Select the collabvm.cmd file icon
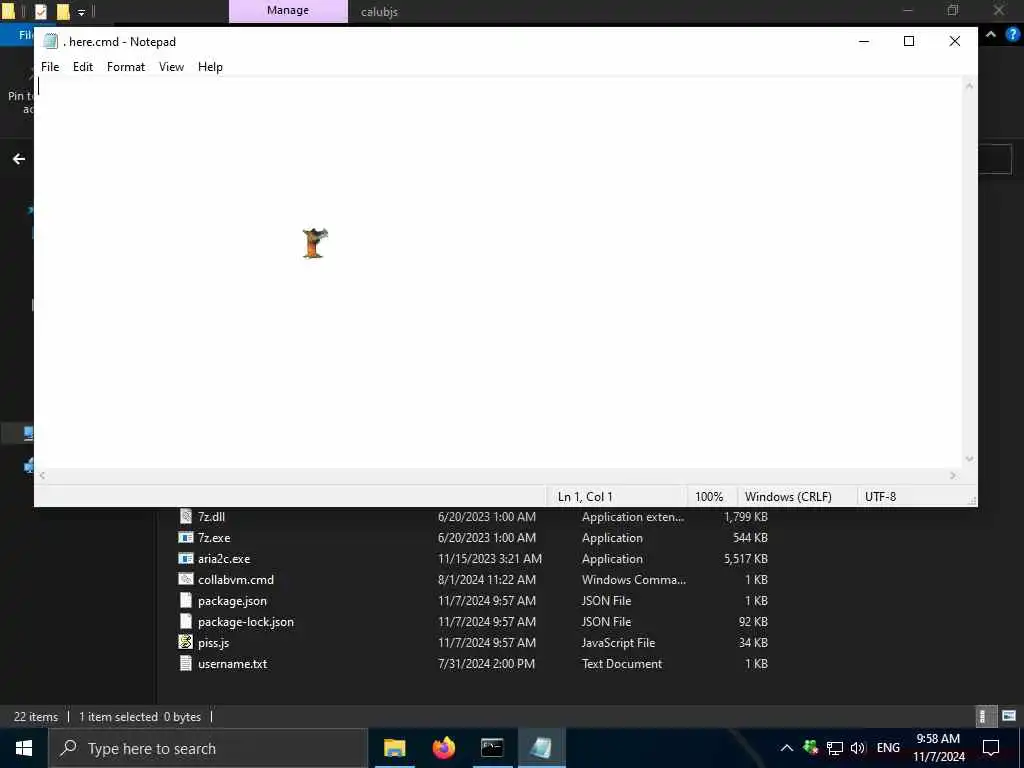This screenshot has width=1024, height=768. tap(186, 579)
